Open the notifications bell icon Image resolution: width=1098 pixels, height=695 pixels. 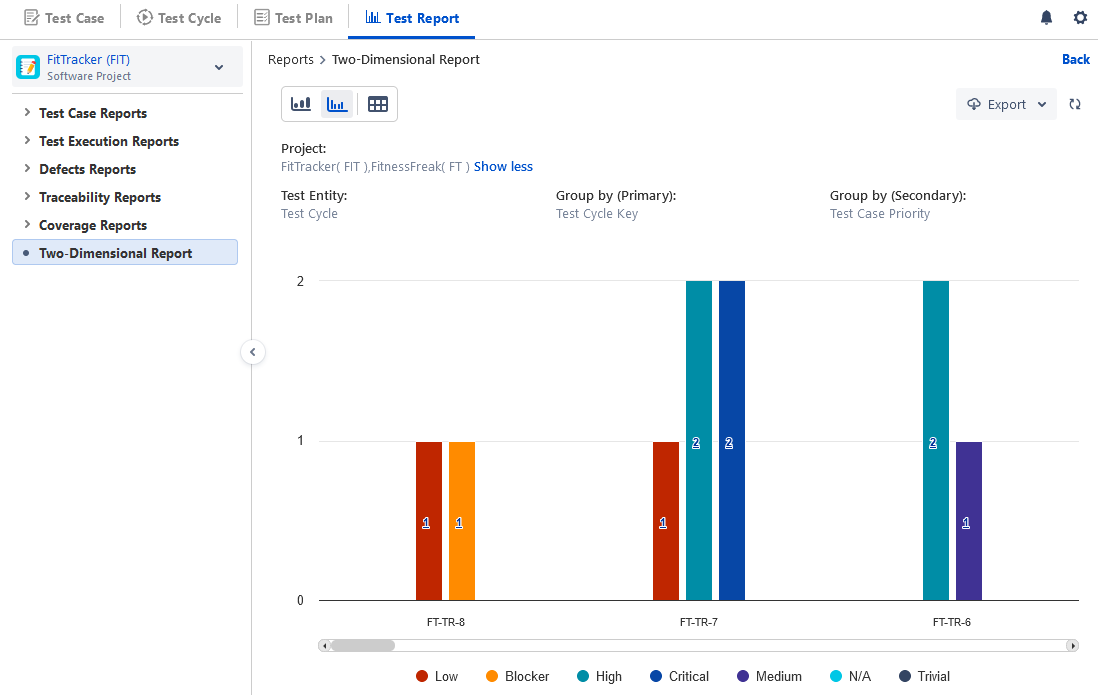(1046, 18)
